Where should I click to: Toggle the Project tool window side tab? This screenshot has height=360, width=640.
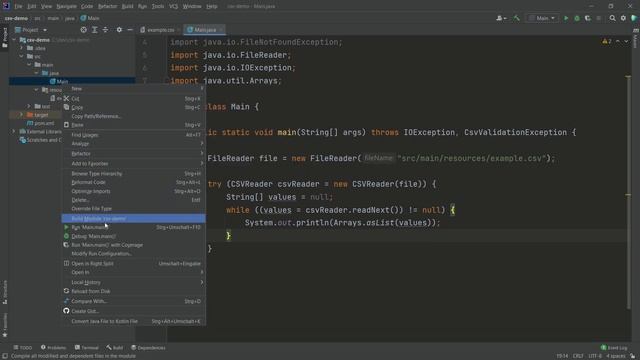pyautogui.click(x=4, y=37)
